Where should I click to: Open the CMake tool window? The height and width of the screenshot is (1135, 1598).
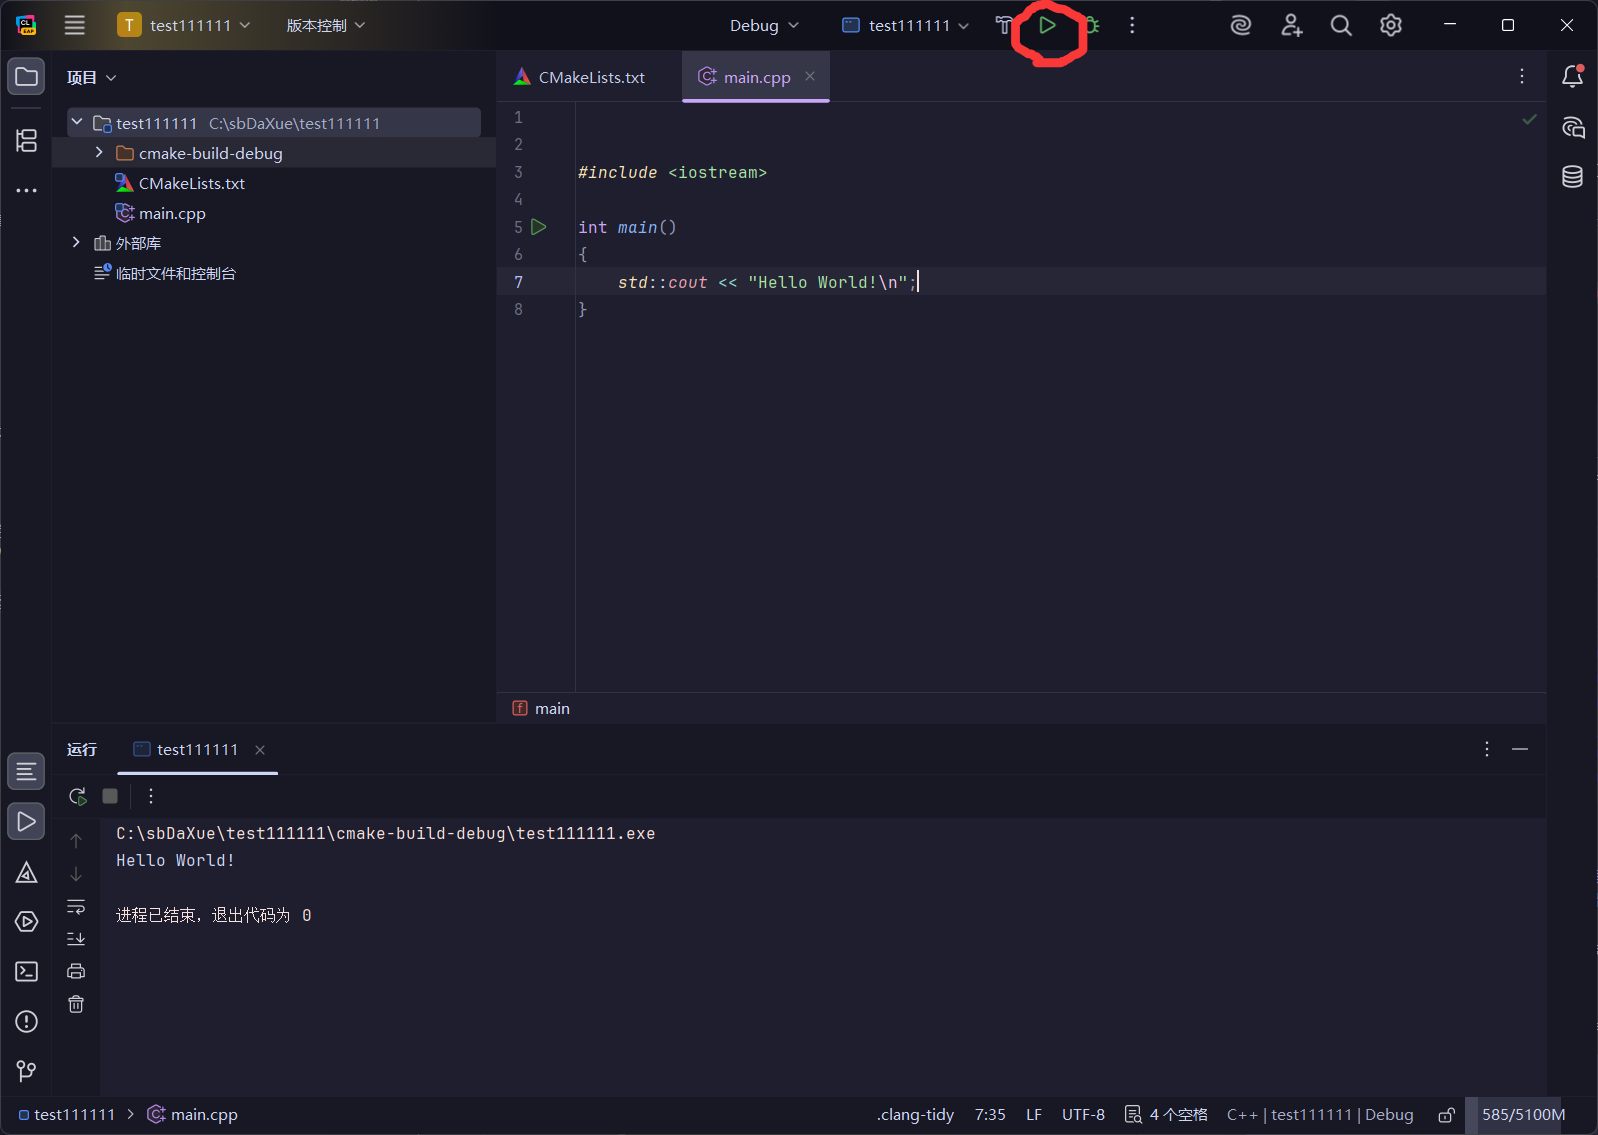tap(27, 873)
